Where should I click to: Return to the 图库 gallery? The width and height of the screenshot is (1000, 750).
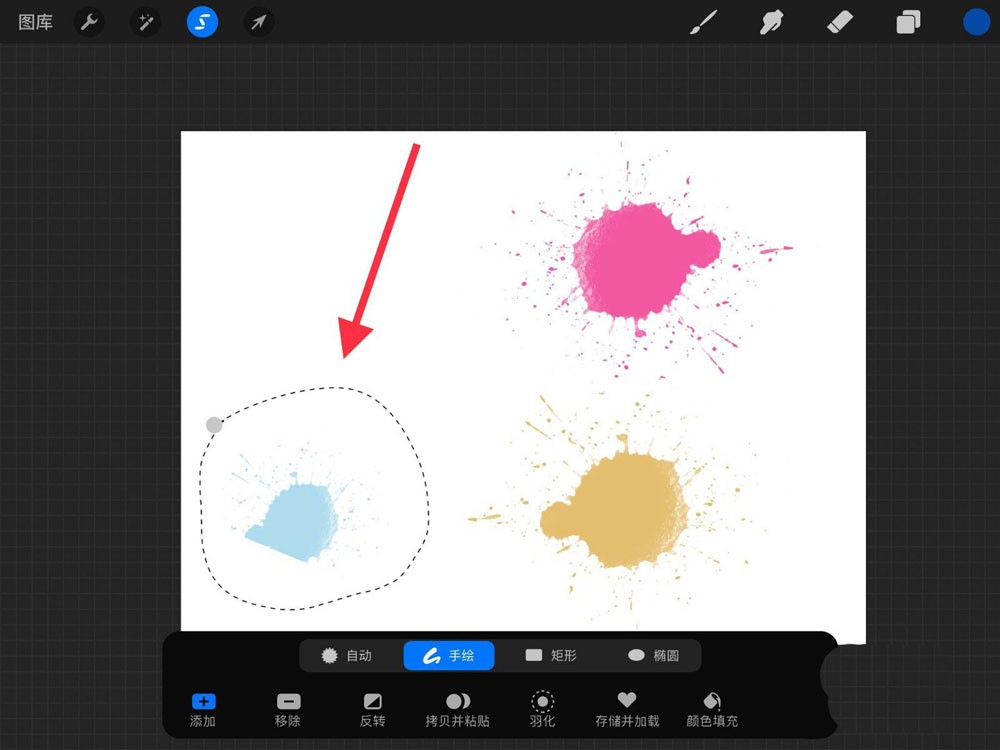coord(36,22)
